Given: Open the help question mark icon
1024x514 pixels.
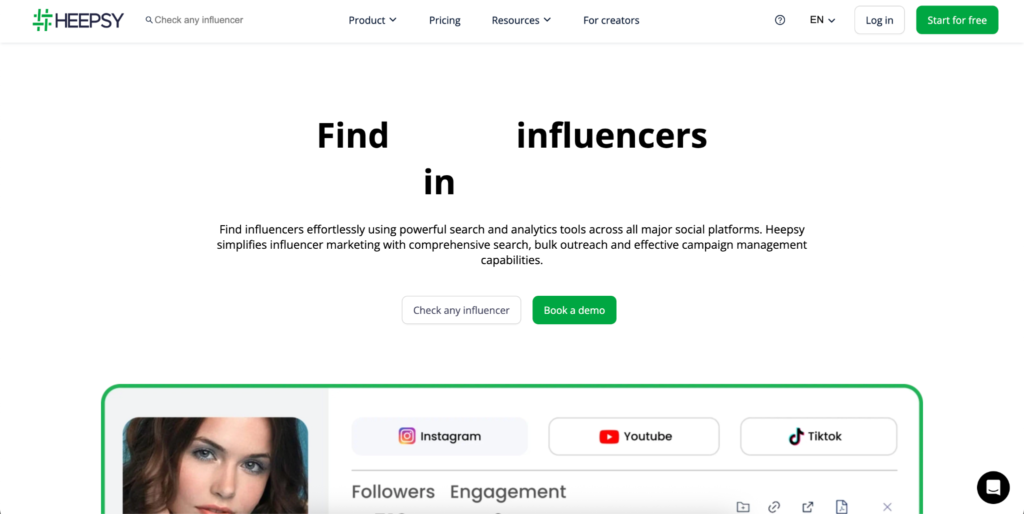Looking at the screenshot, I should 780,20.
